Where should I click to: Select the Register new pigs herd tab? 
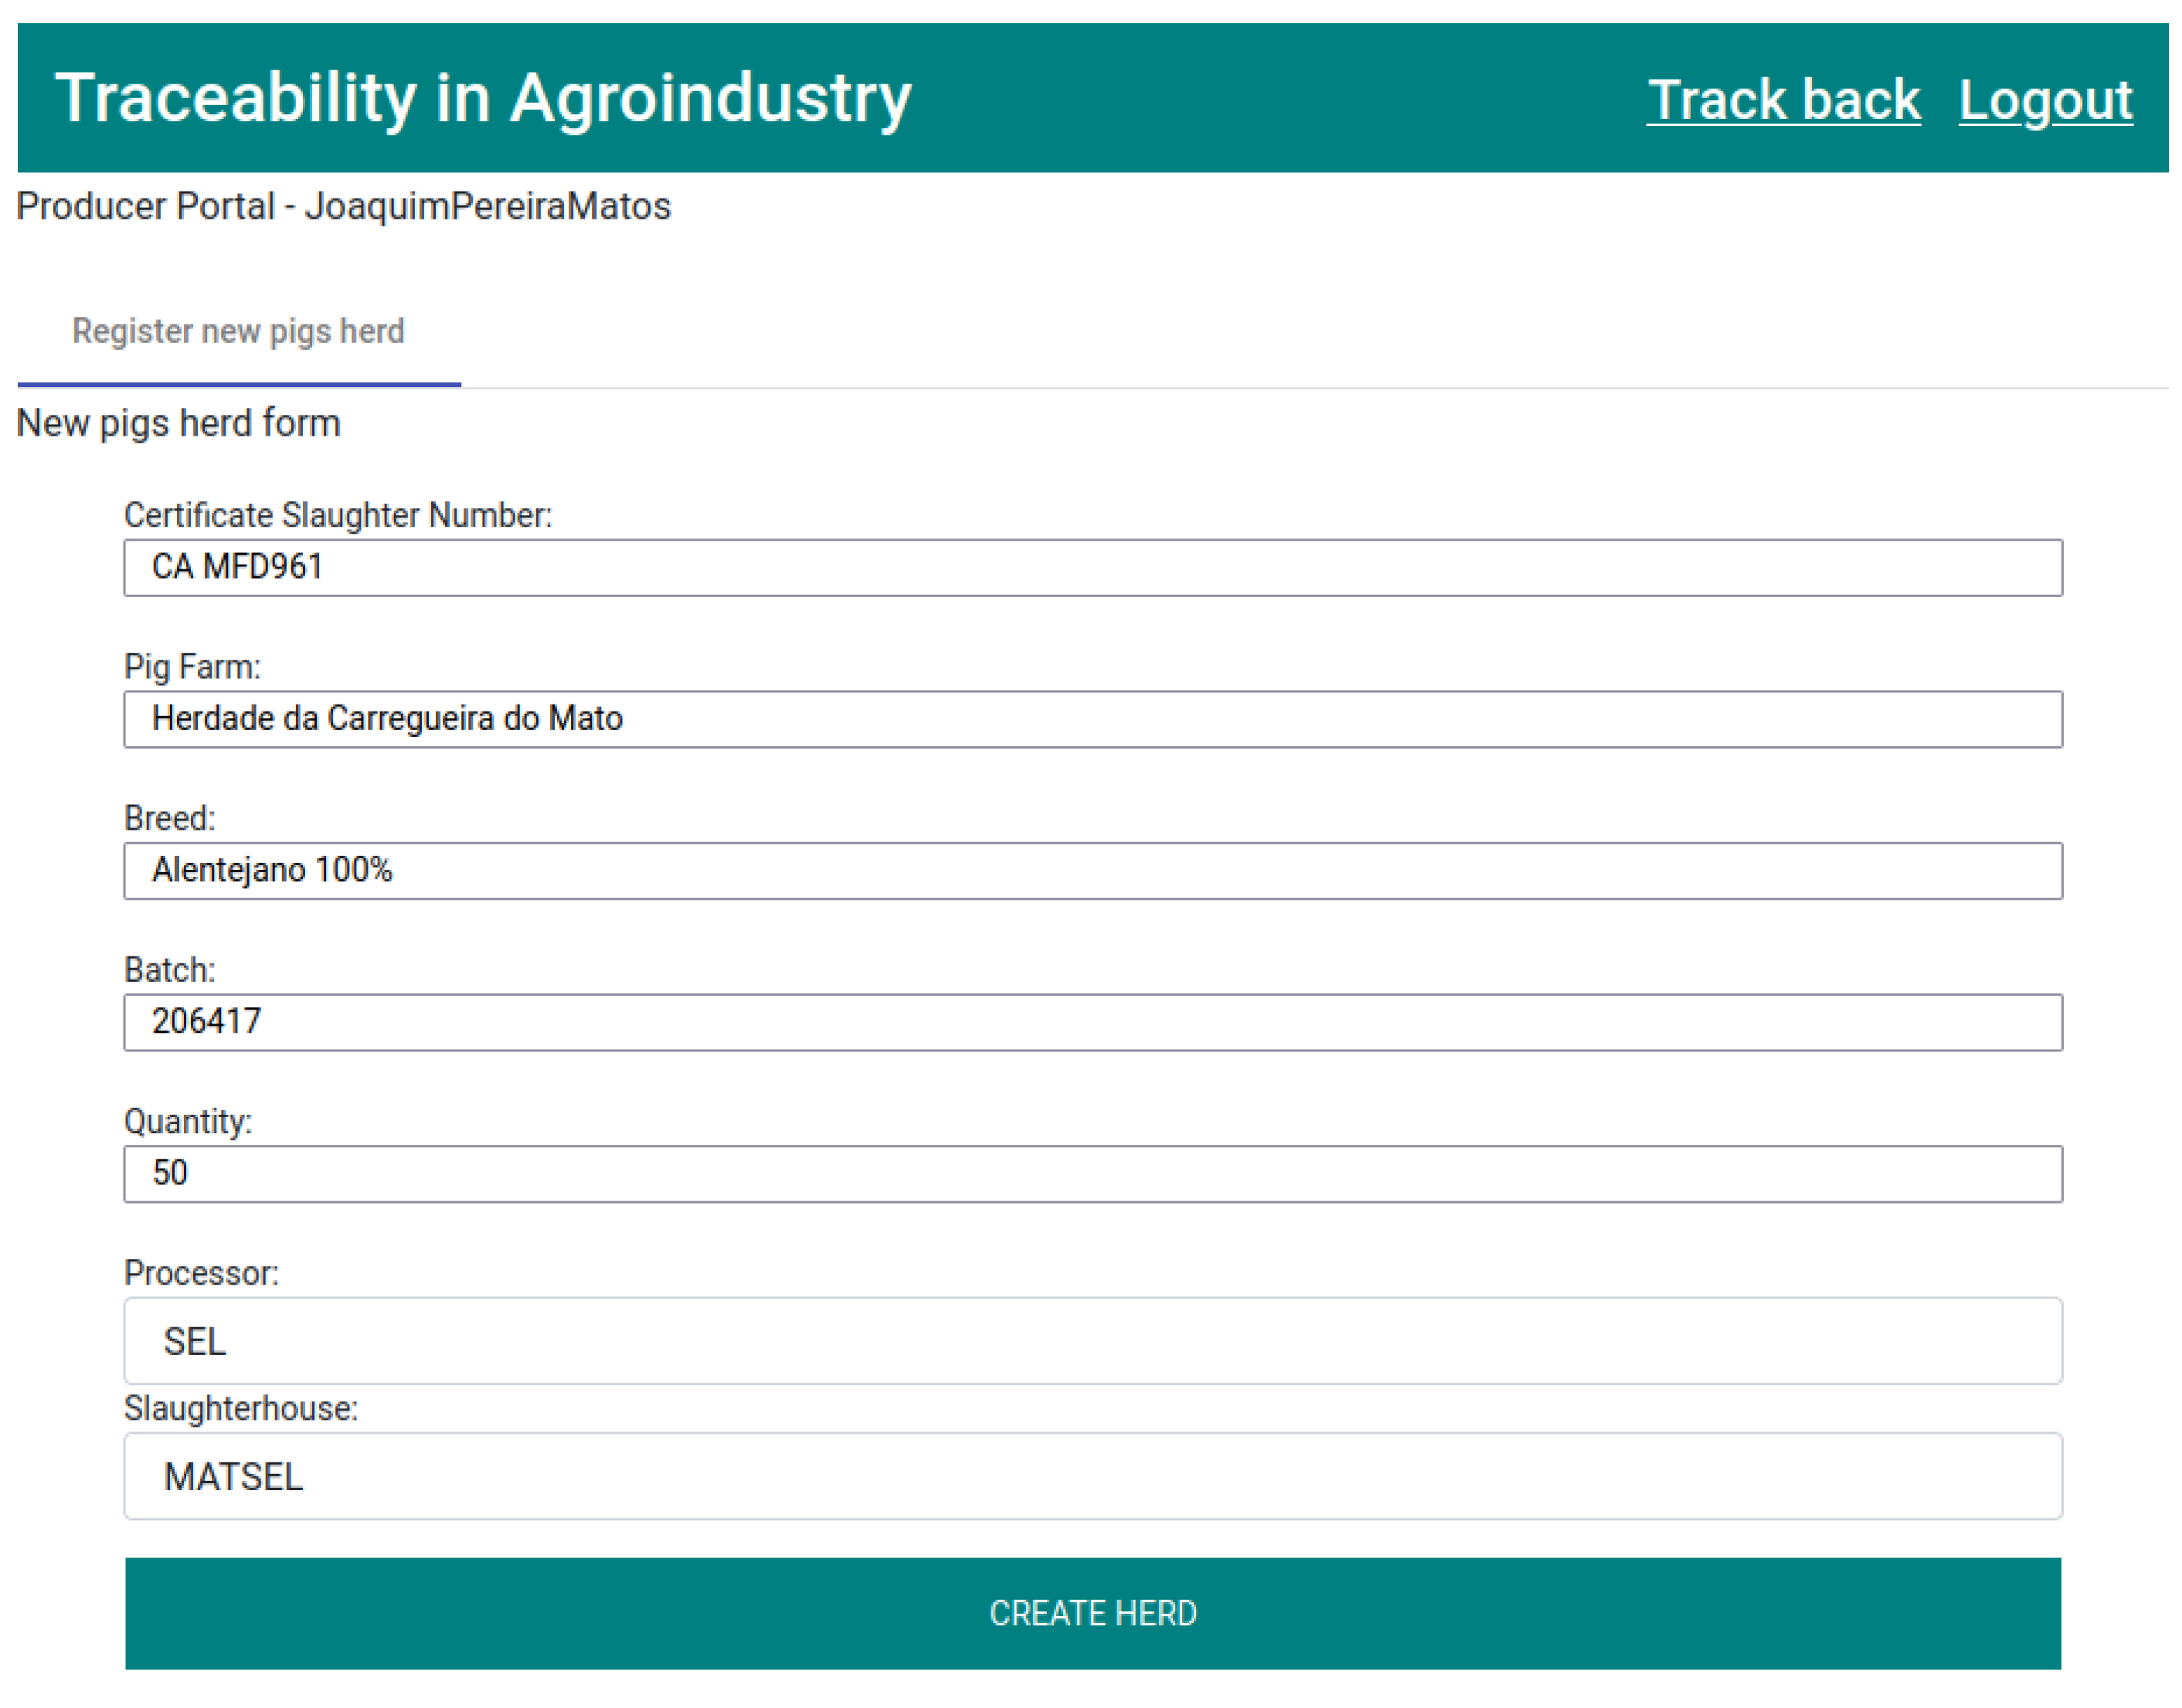click(238, 331)
